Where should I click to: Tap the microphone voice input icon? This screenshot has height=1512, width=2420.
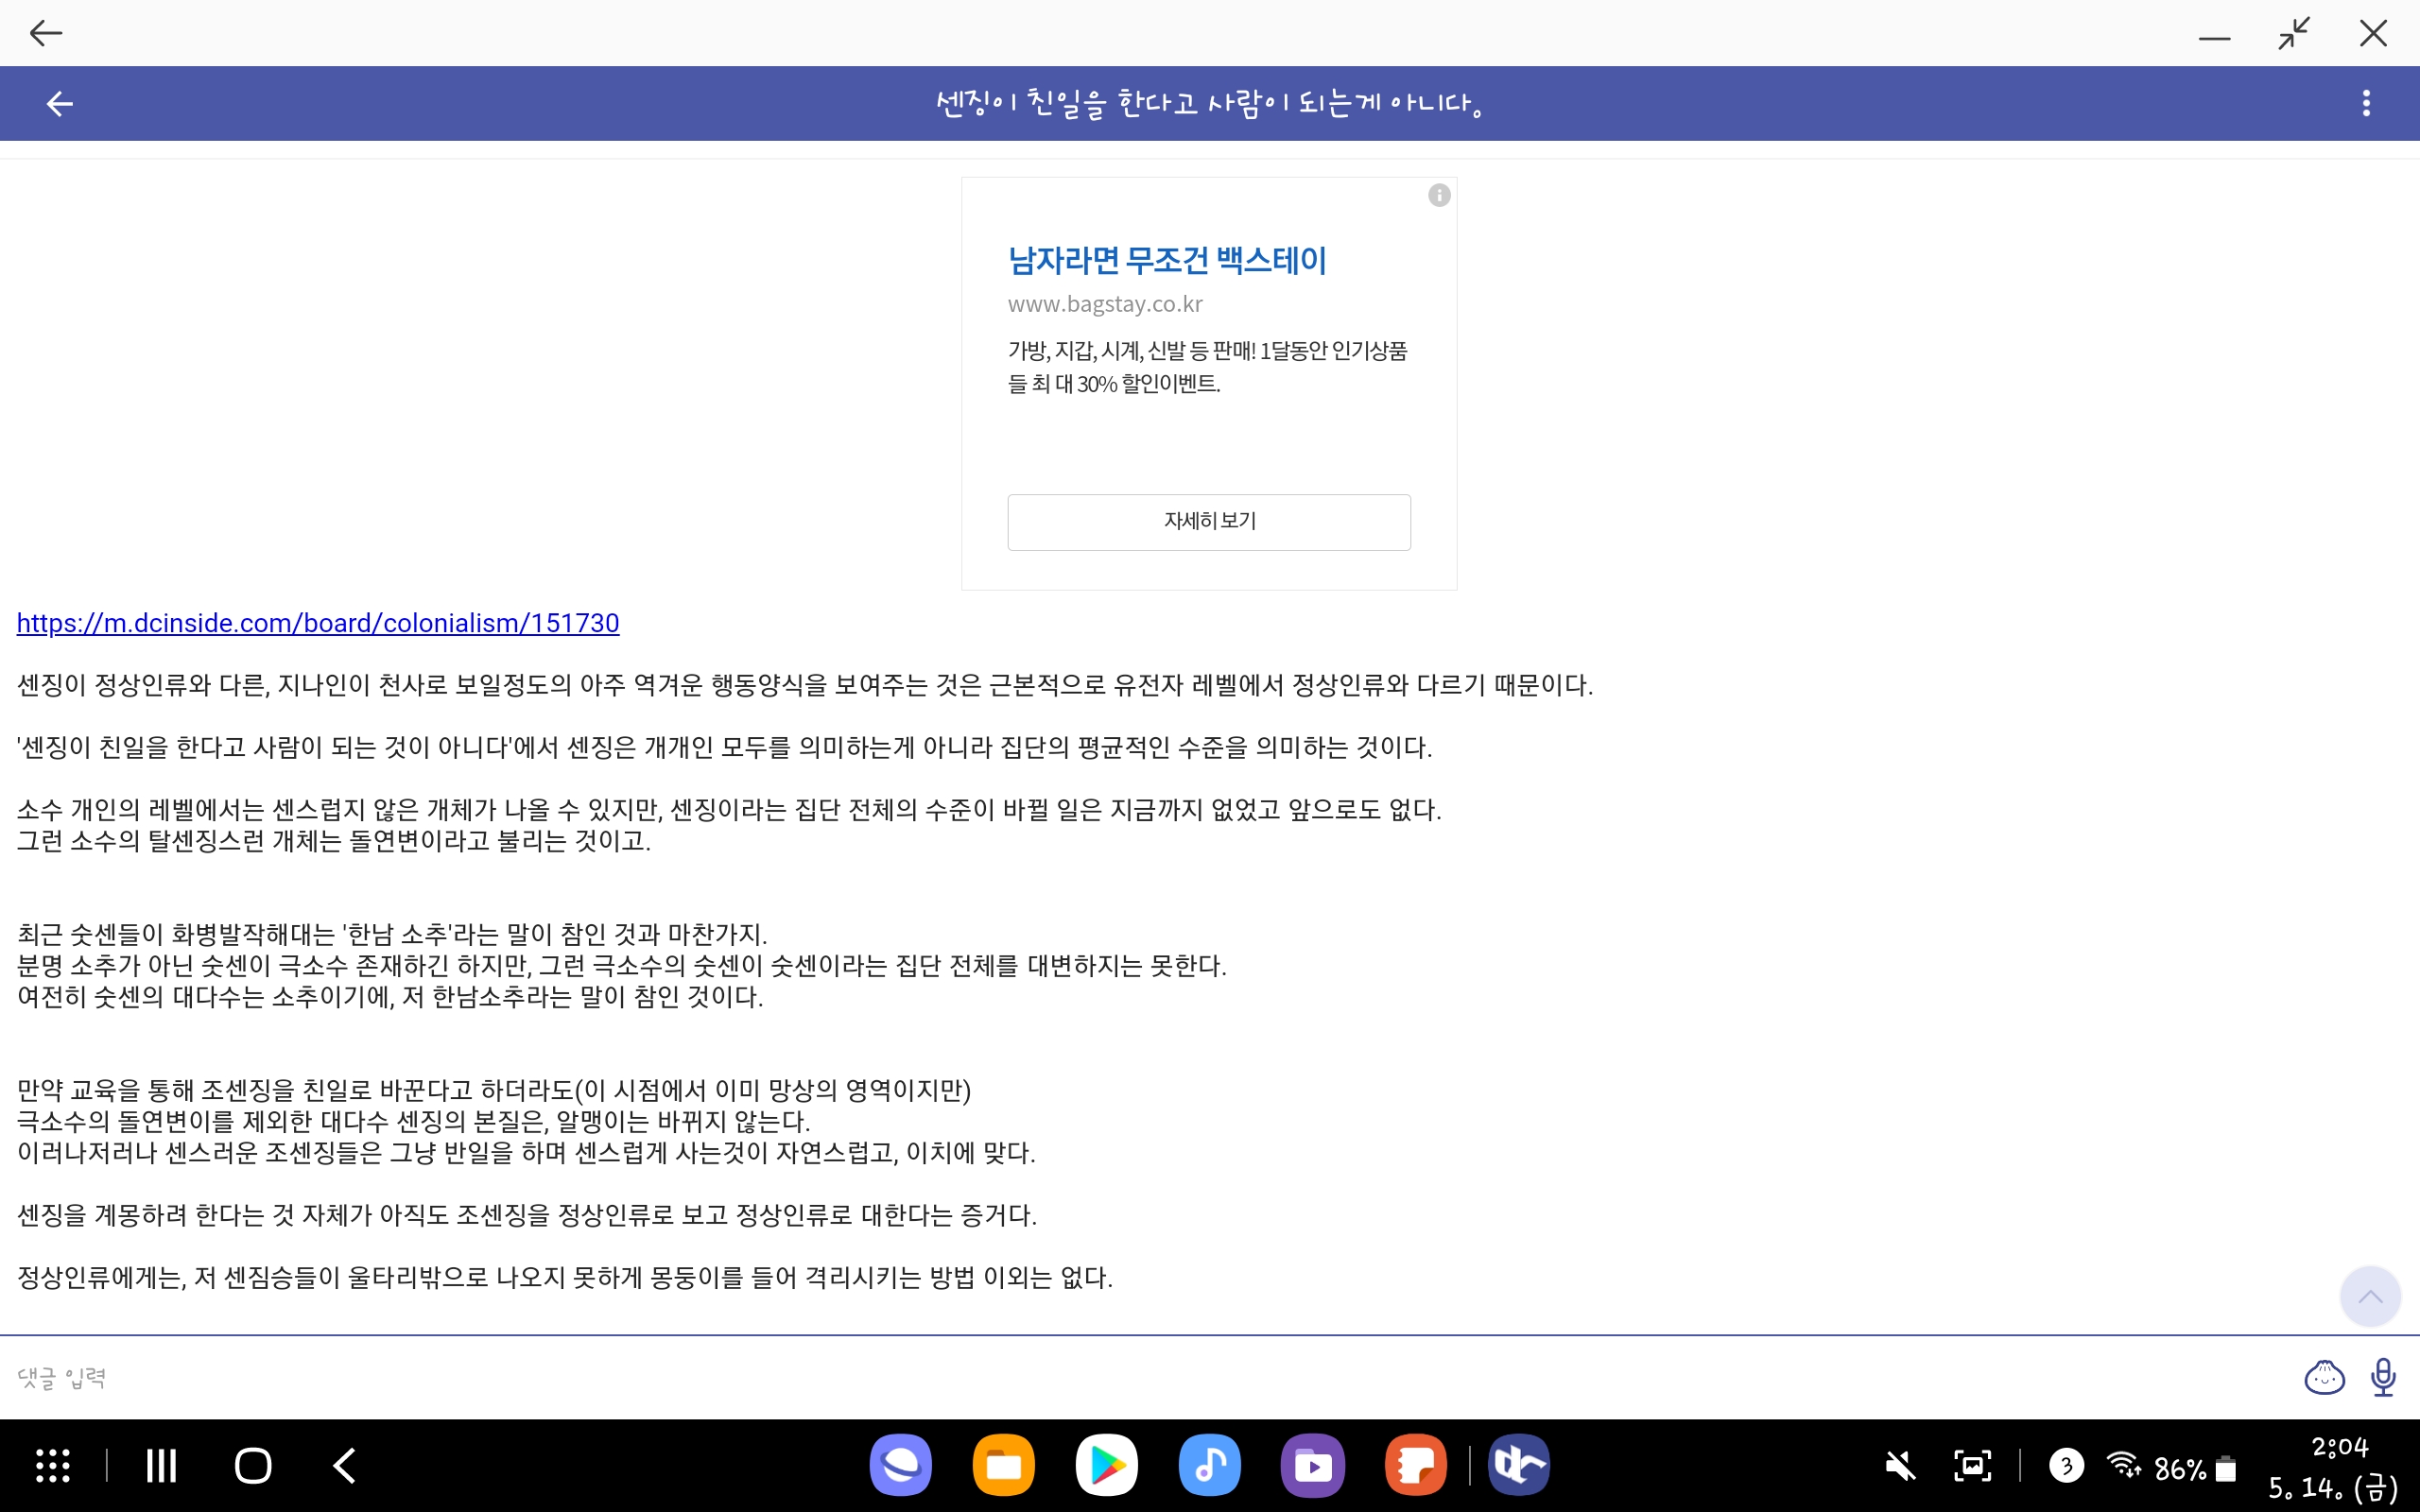(x=2383, y=1377)
